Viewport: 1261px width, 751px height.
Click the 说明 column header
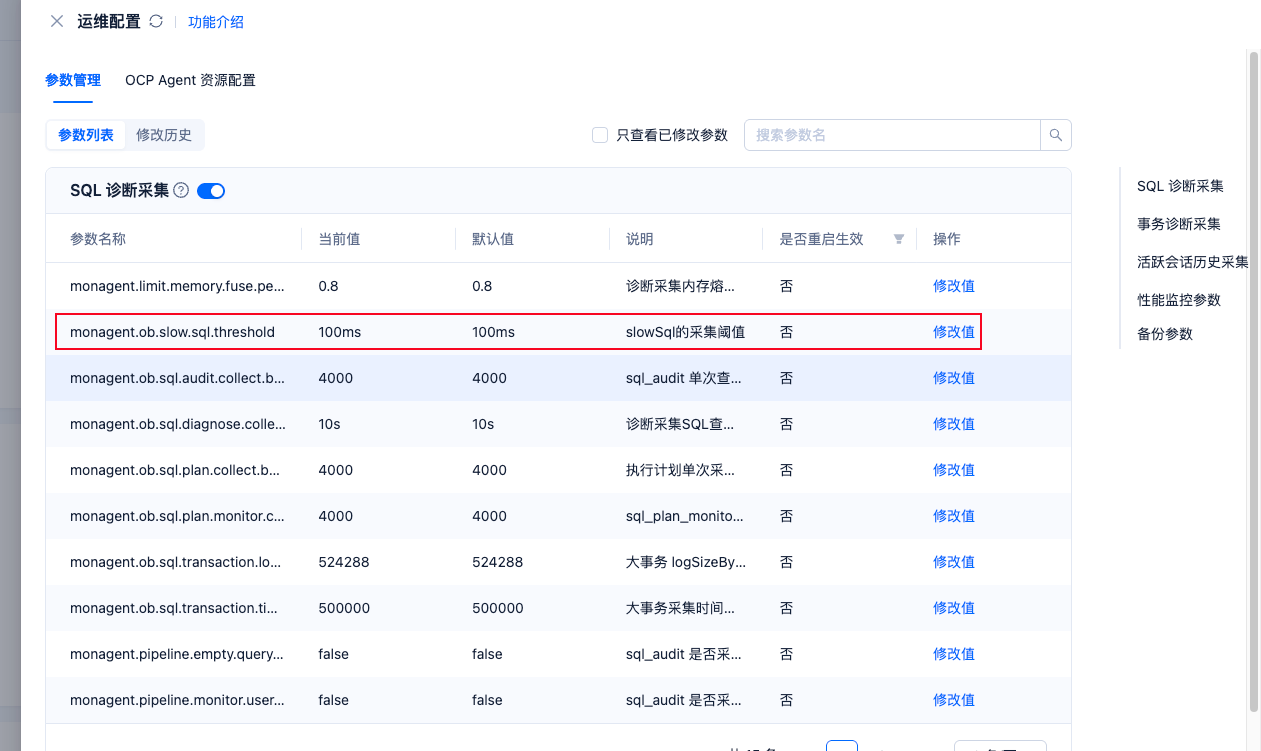[640, 239]
